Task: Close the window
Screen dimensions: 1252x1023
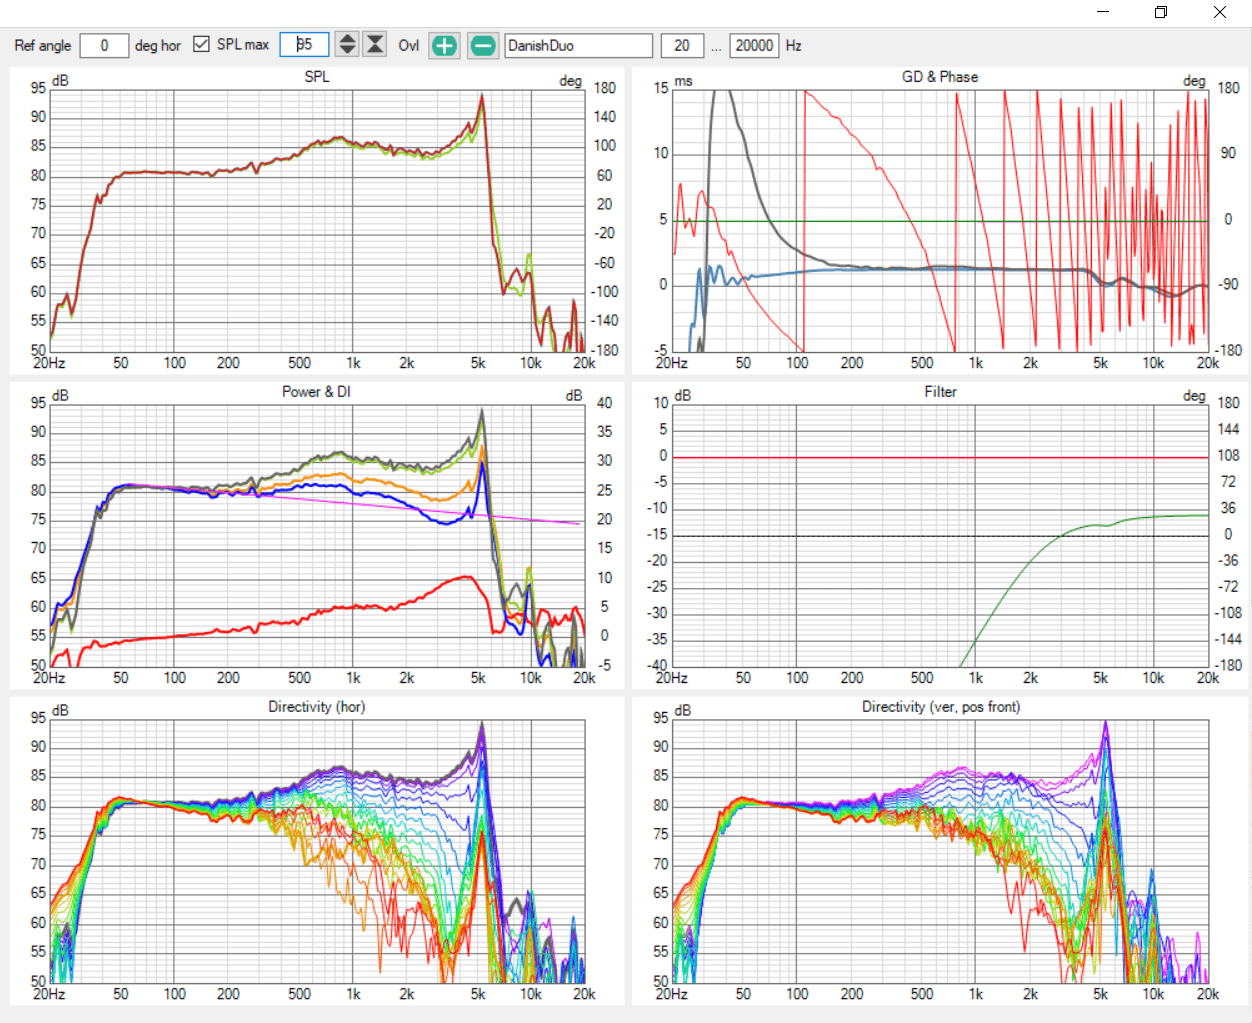Action: 1220,12
